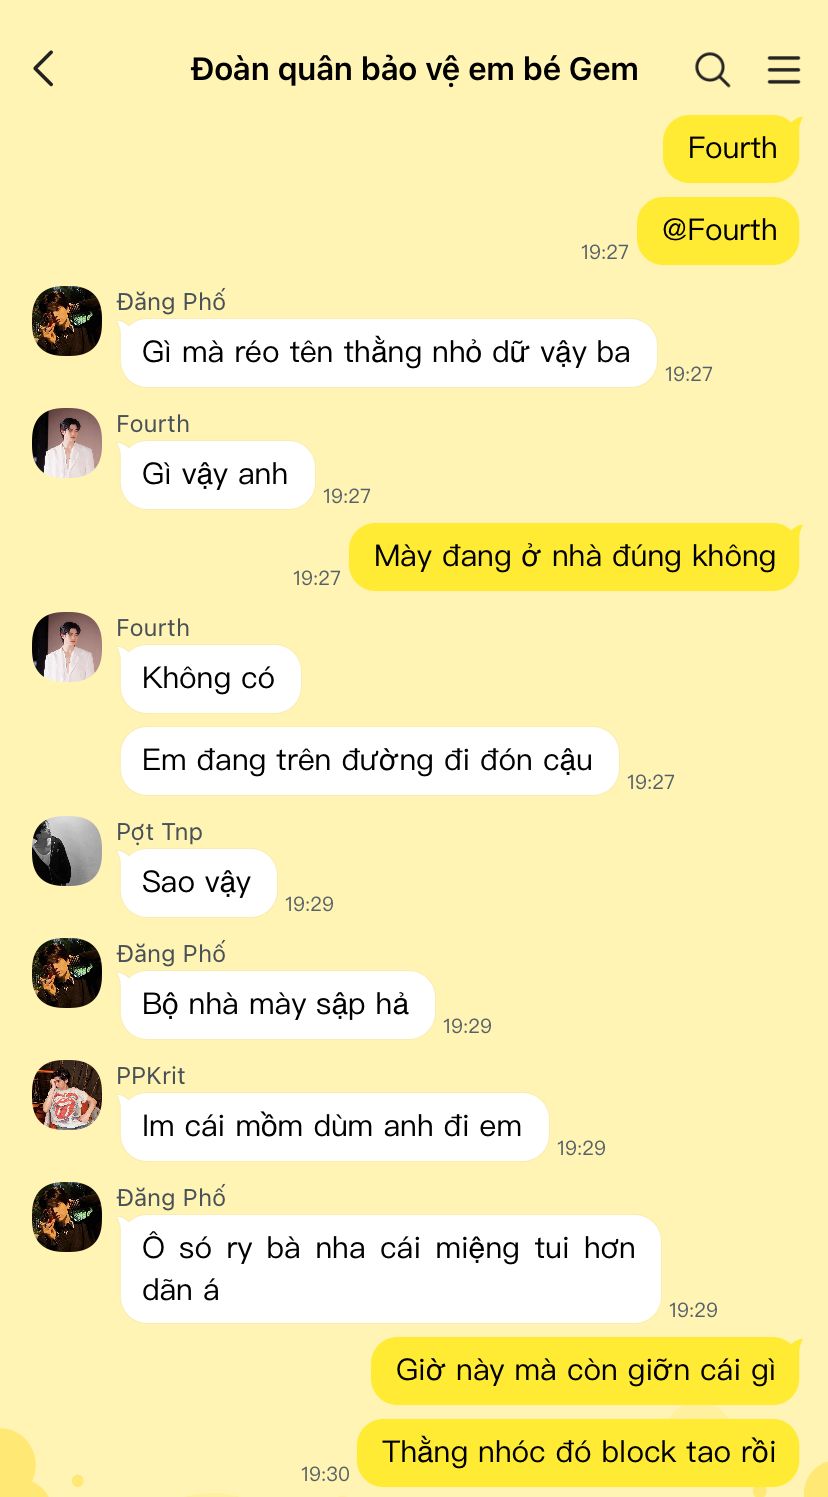
Task: Tap Đăng Phố's avatar beside 'Gì mà réo tên'
Action: 67,321
